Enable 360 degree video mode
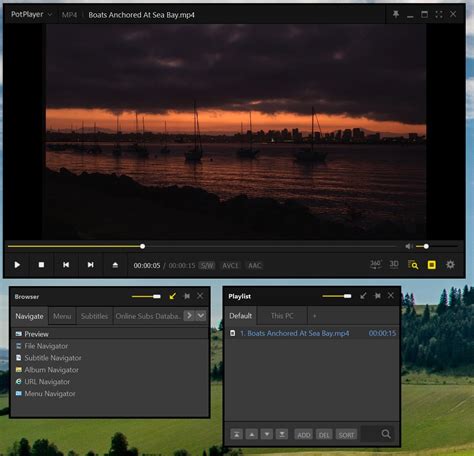 point(376,265)
